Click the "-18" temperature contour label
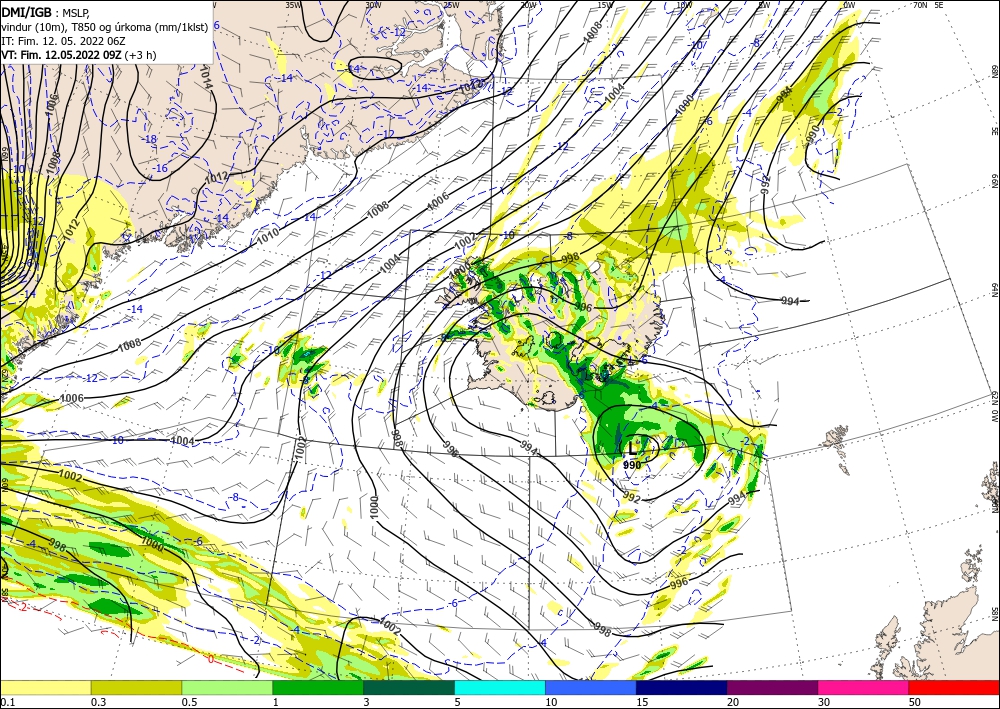The height and width of the screenshot is (709, 1000). click(x=151, y=139)
